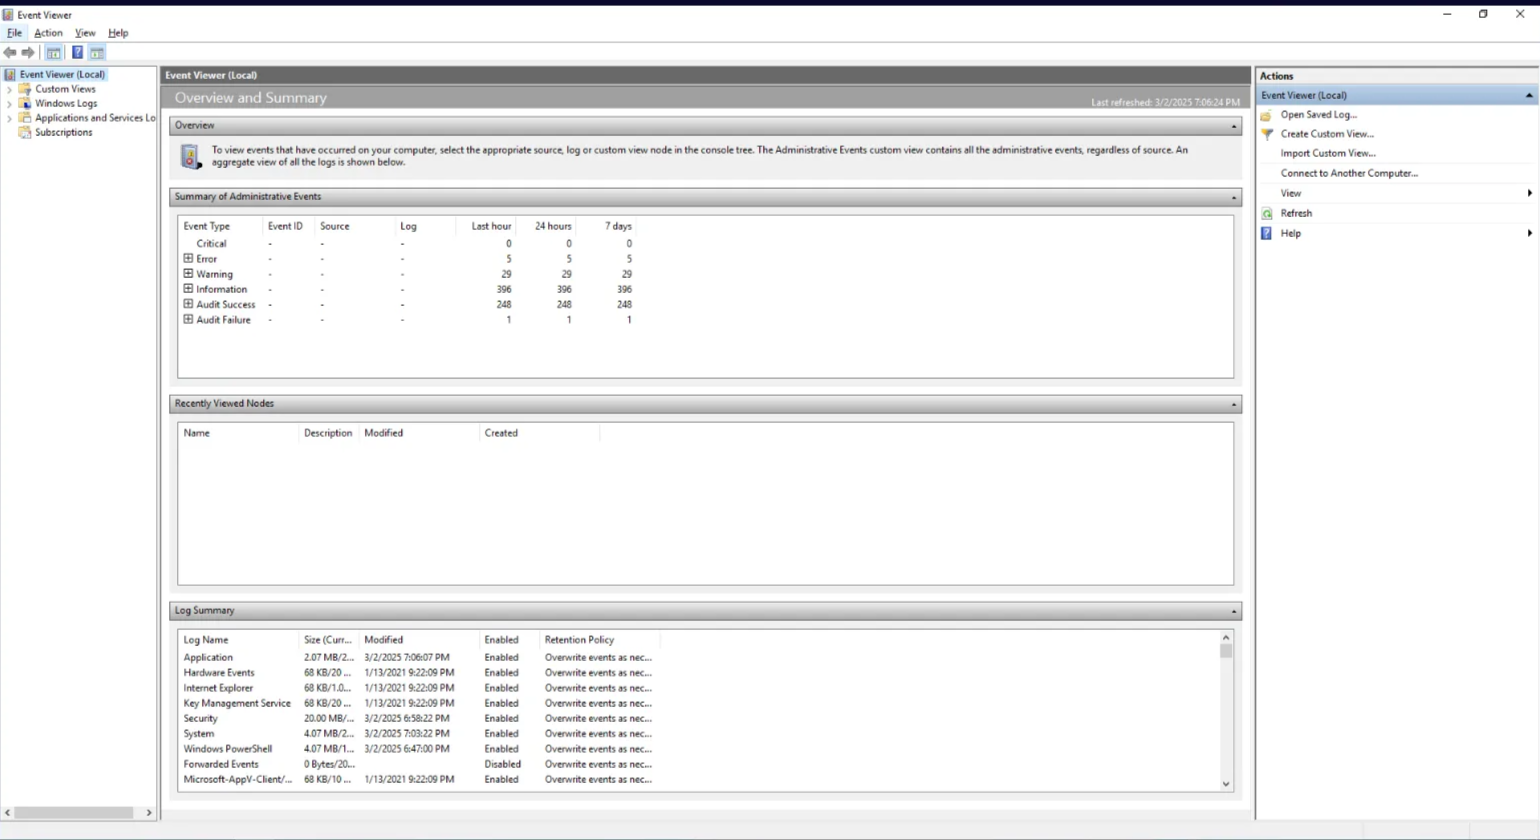Screen dimensions: 1540x840
Task: Click the Subscriptions node icon
Action: (25, 132)
